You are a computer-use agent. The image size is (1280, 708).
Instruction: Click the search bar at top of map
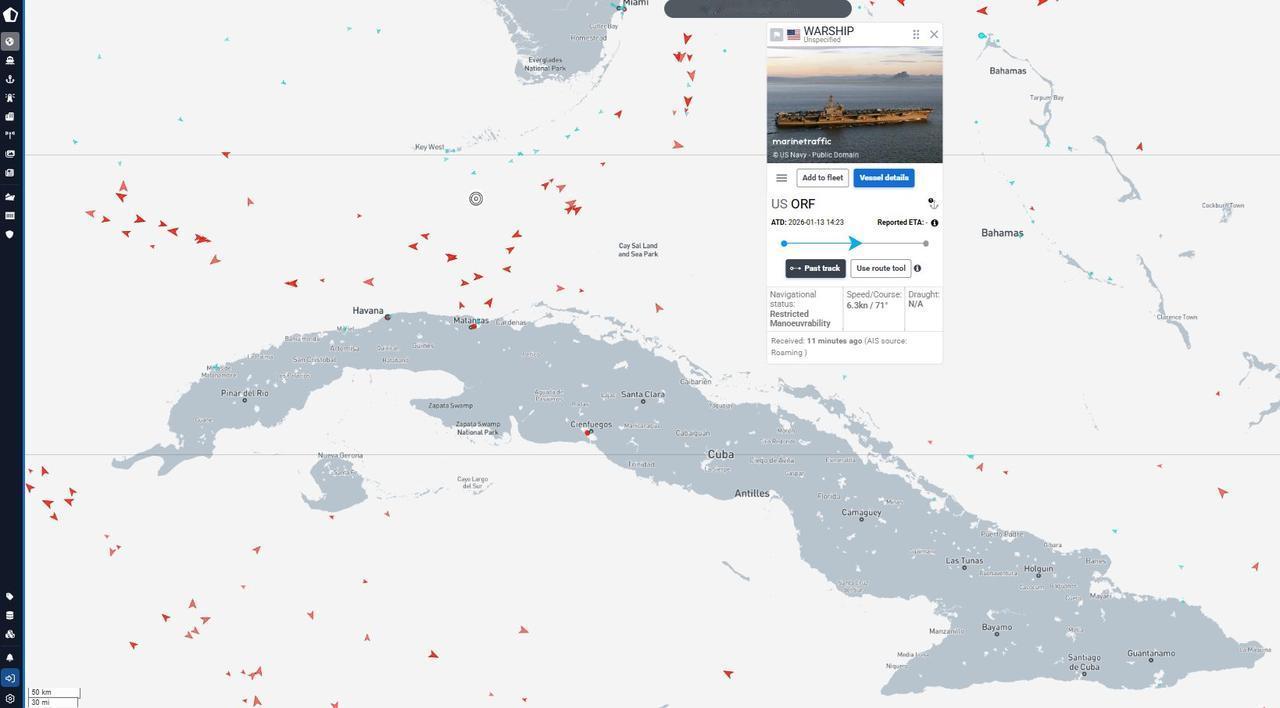pyautogui.click(x=758, y=9)
